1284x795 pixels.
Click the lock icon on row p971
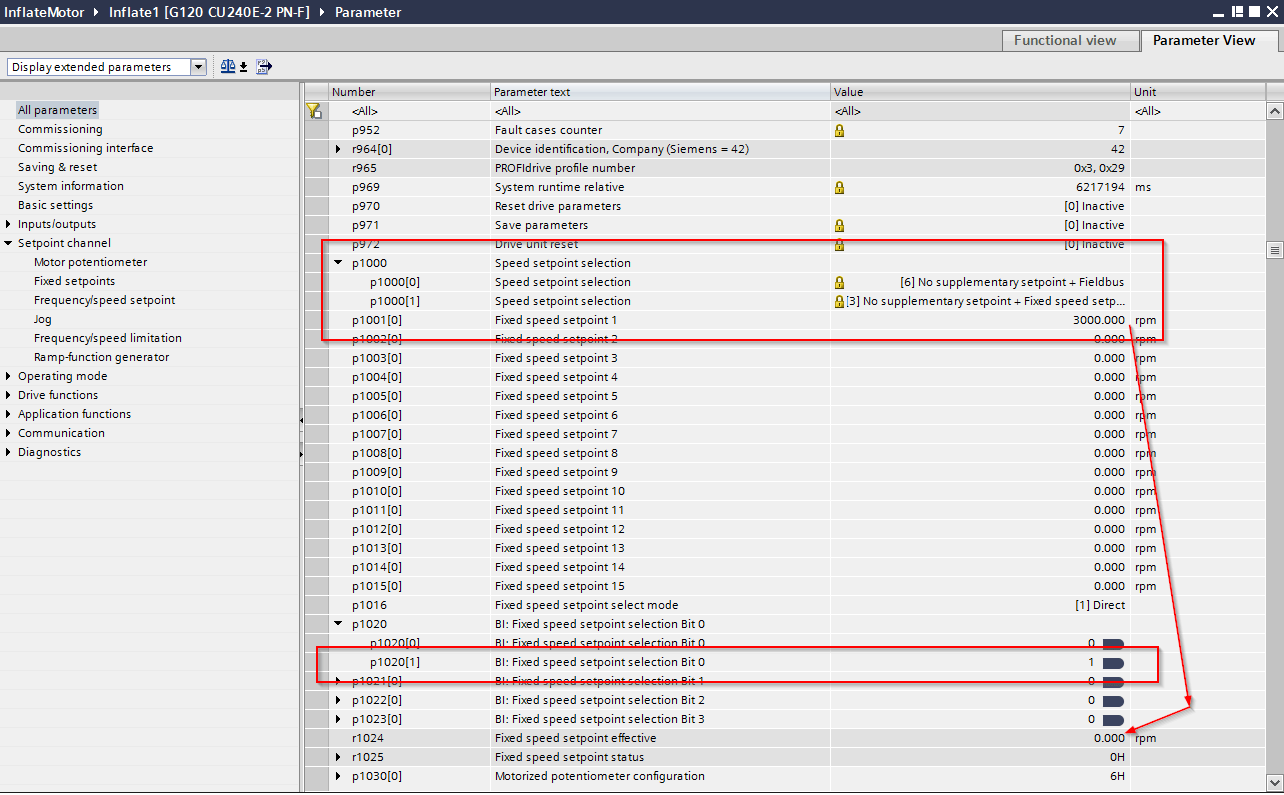(x=839, y=225)
